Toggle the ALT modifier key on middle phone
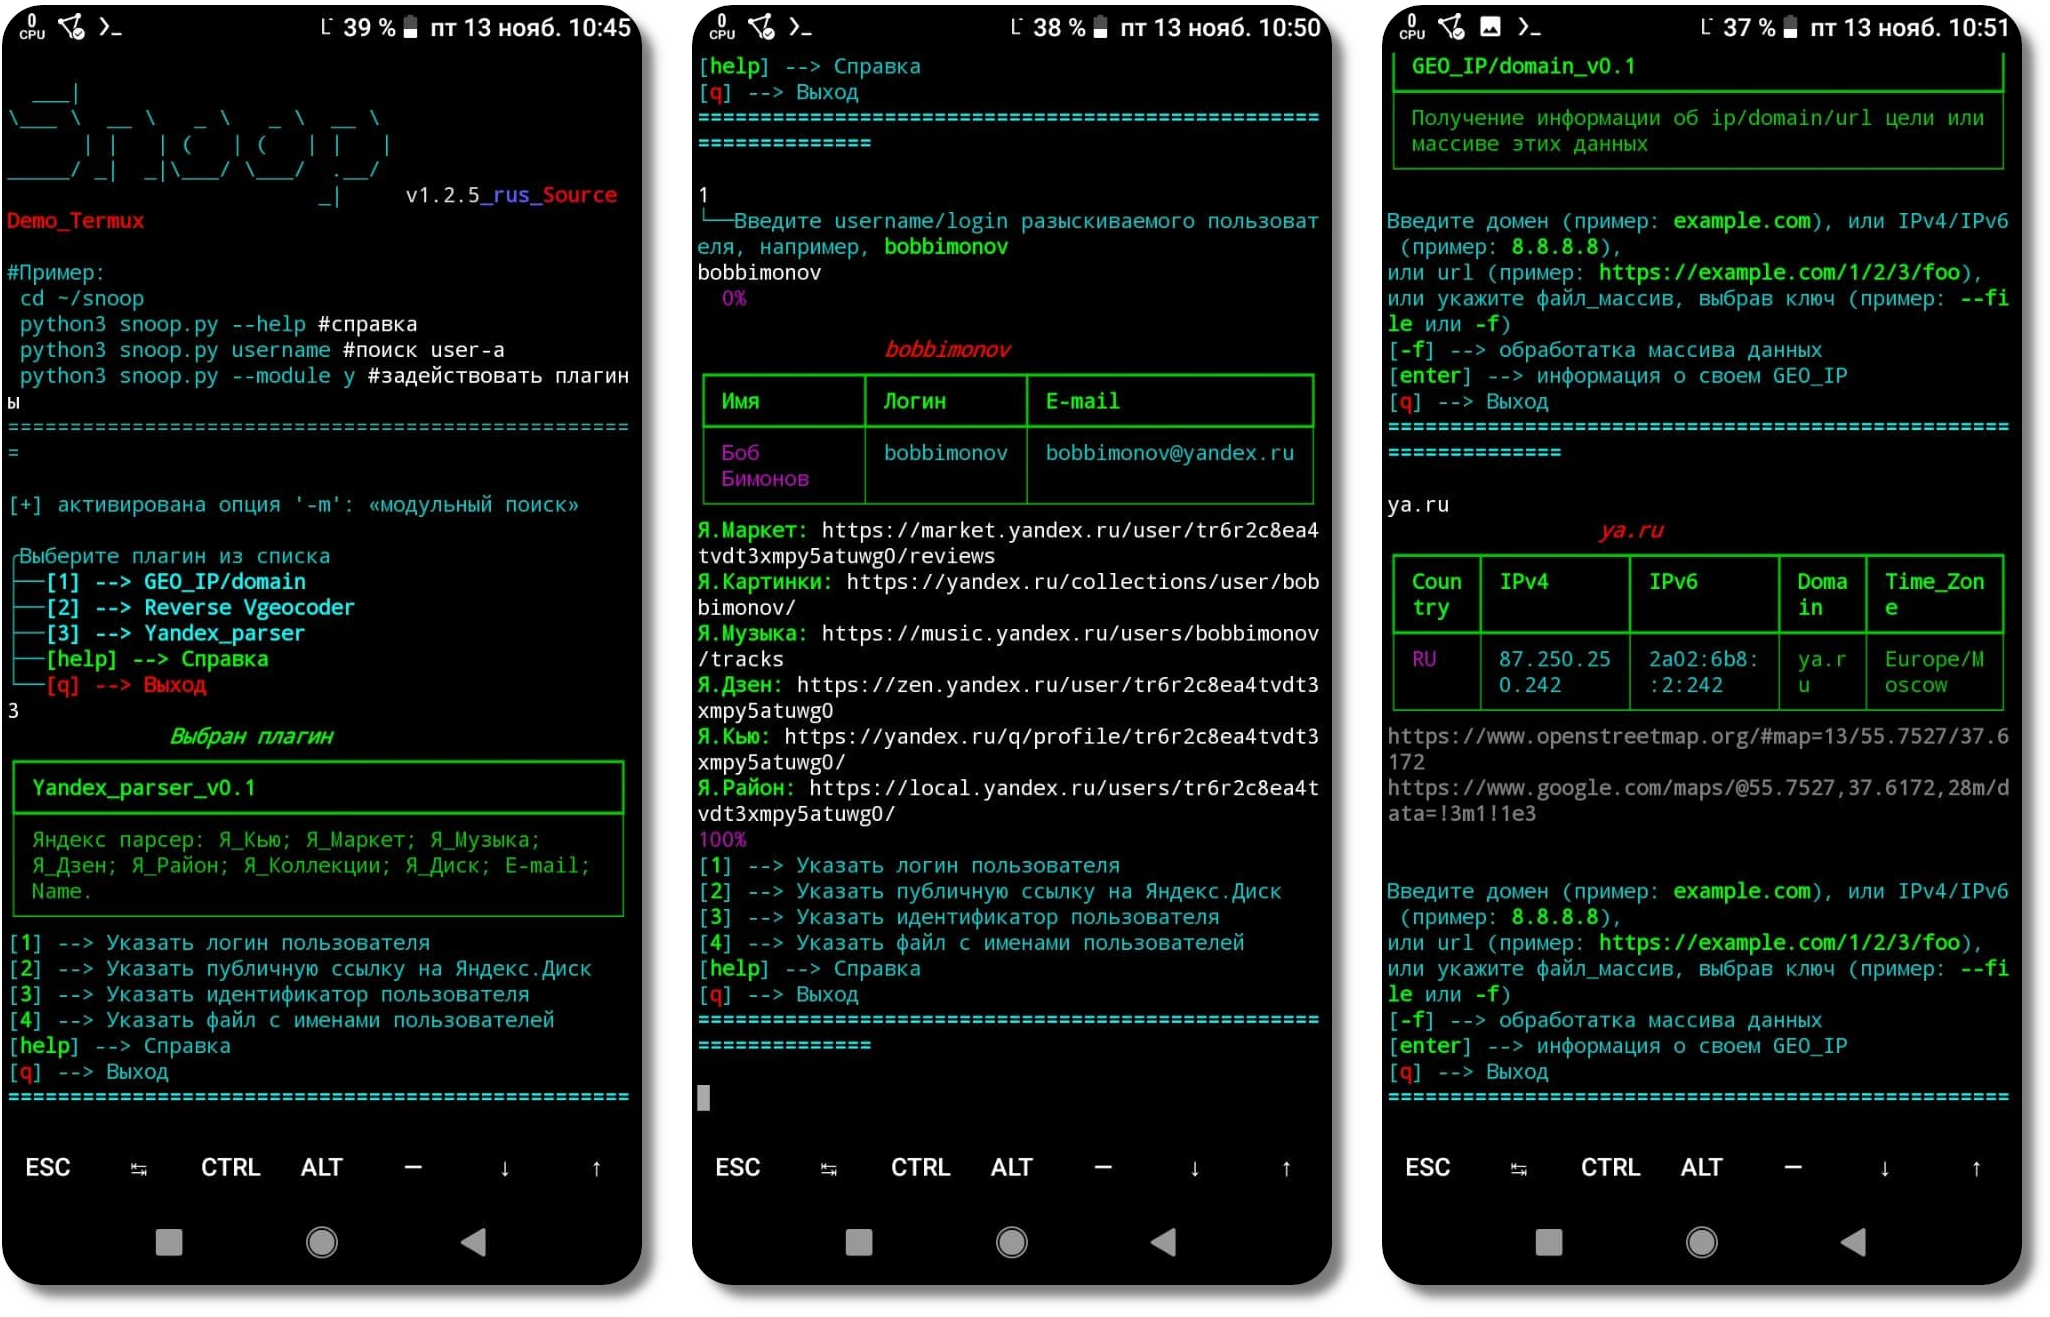The image size is (2050, 1317). (x=1011, y=1168)
